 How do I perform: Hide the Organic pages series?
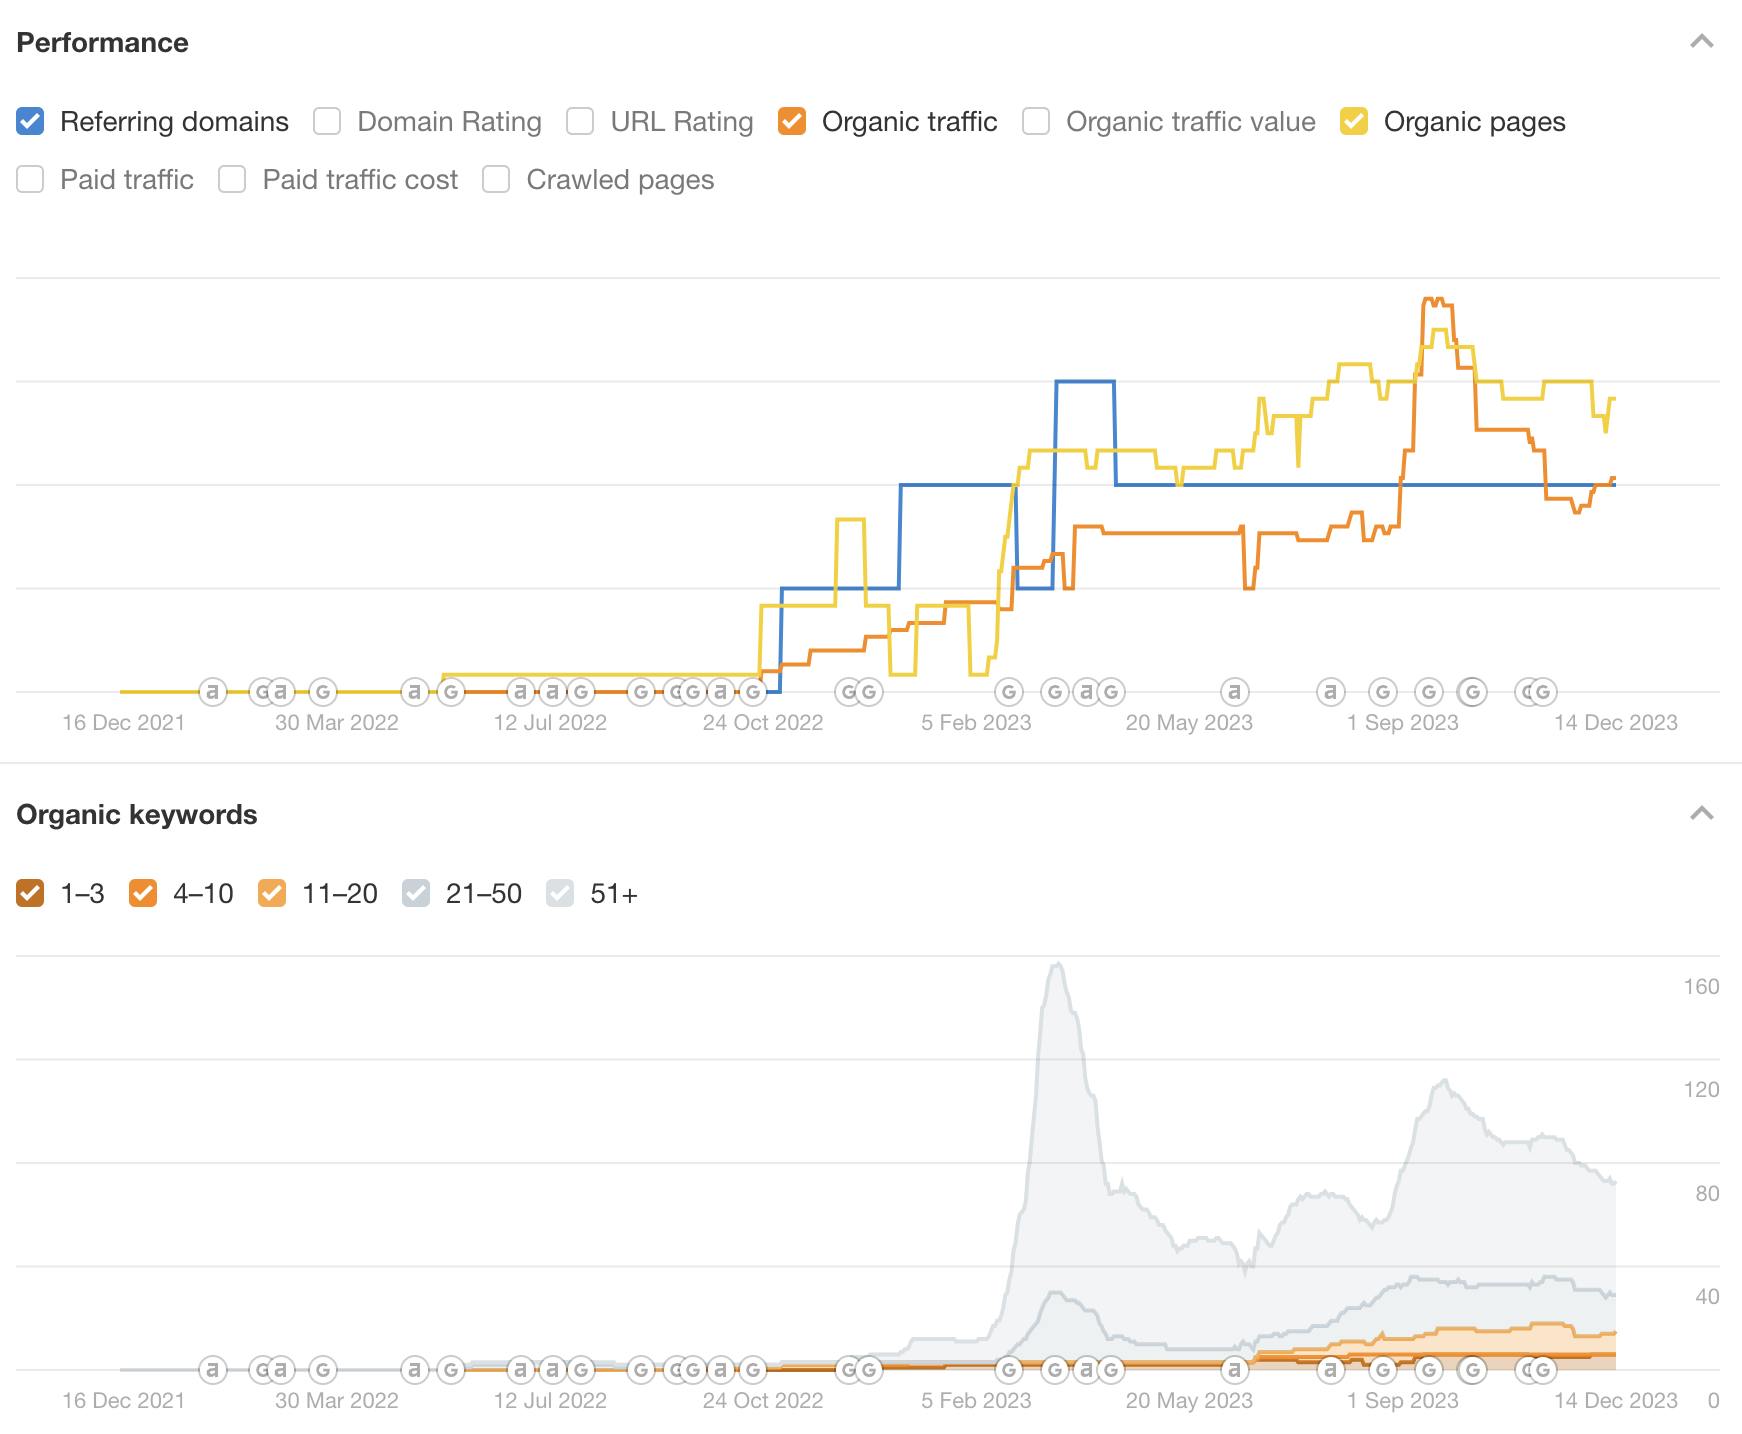tap(1354, 122)
